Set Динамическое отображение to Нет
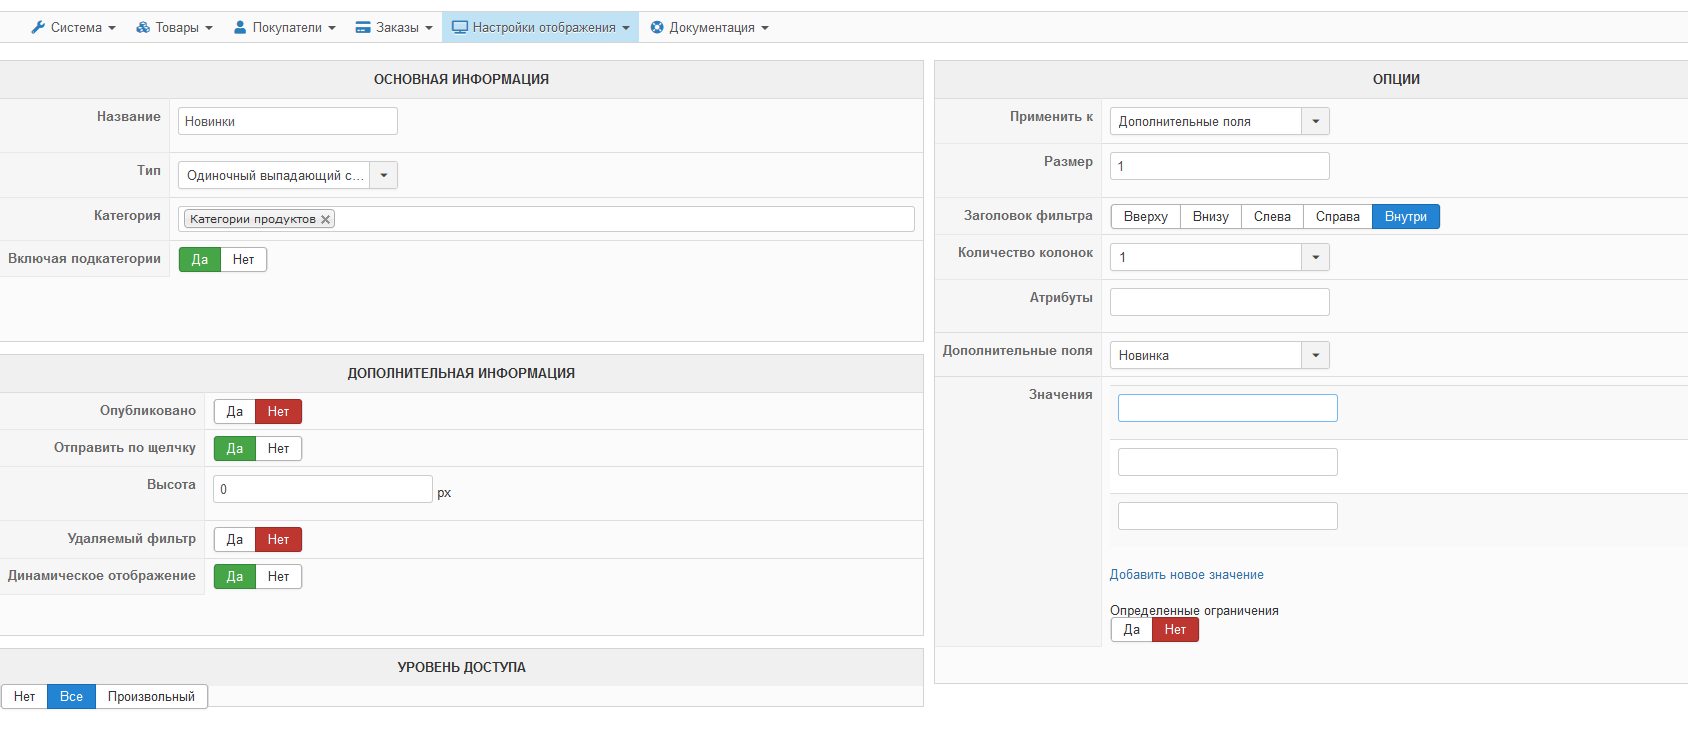 [x=278, y=577]
